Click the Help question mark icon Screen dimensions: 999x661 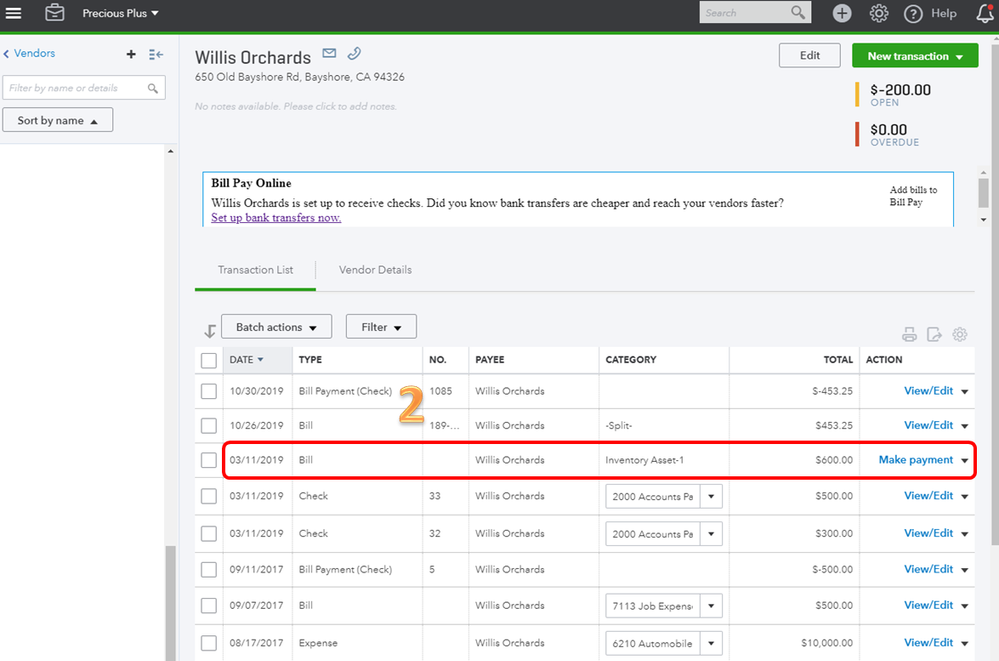[913, 13]
